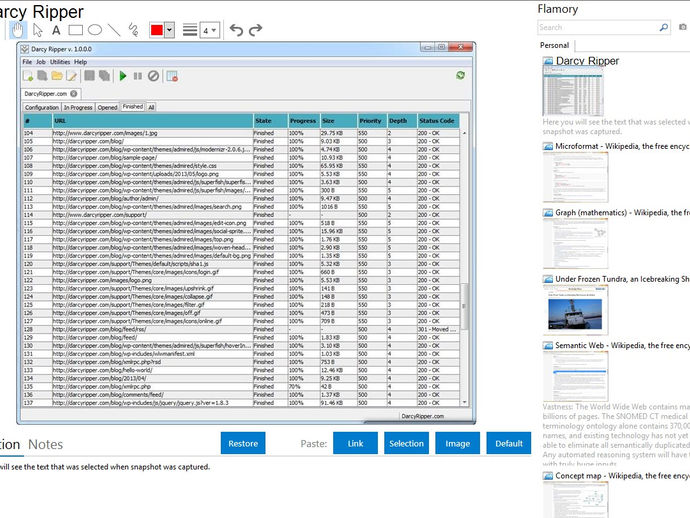Click the gray stacked squares icon
The height and width of the screenshot is (518, 690).
click(104, 76)
